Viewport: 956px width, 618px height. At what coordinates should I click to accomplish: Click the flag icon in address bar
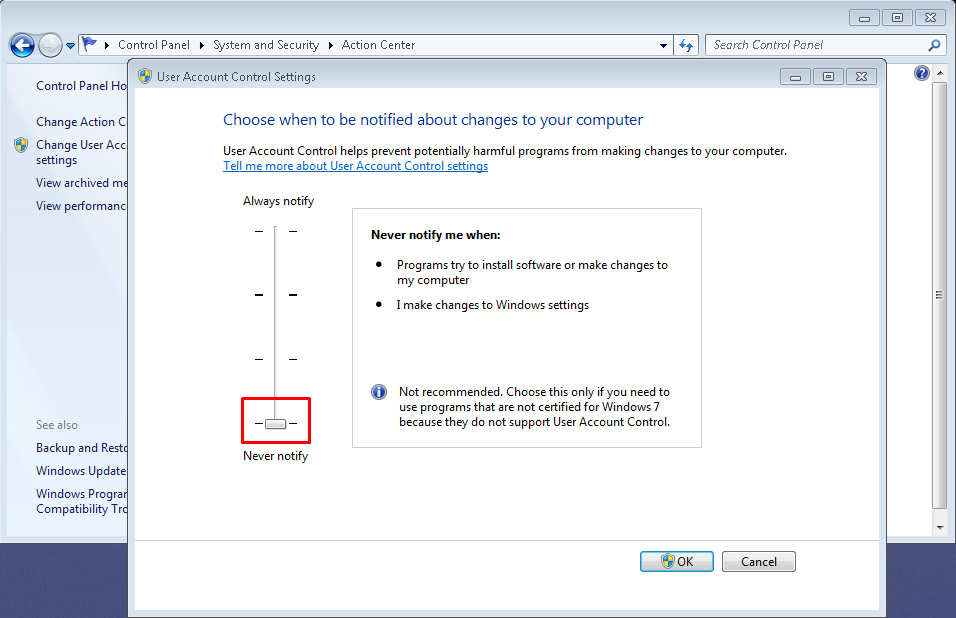point(90,44)
